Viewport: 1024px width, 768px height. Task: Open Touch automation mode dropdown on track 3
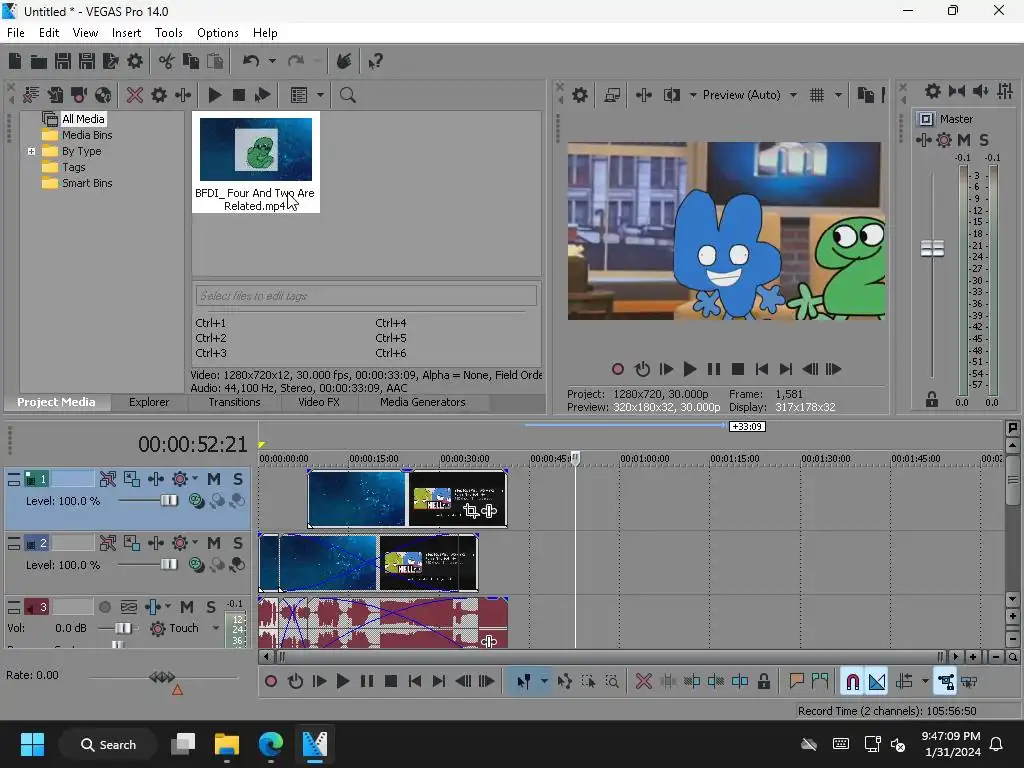point(216,628)
